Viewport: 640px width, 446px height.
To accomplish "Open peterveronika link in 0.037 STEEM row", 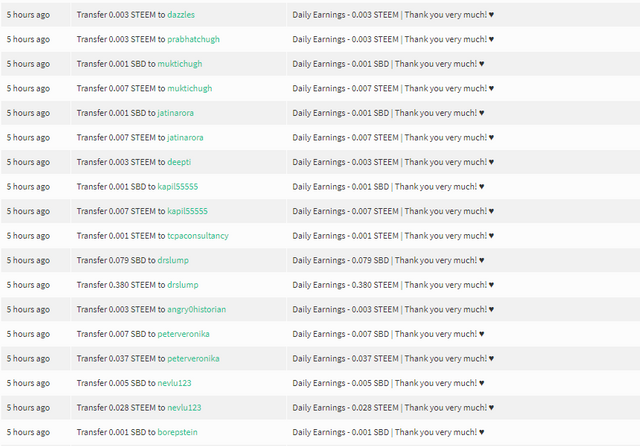I will tap(193, 358).
